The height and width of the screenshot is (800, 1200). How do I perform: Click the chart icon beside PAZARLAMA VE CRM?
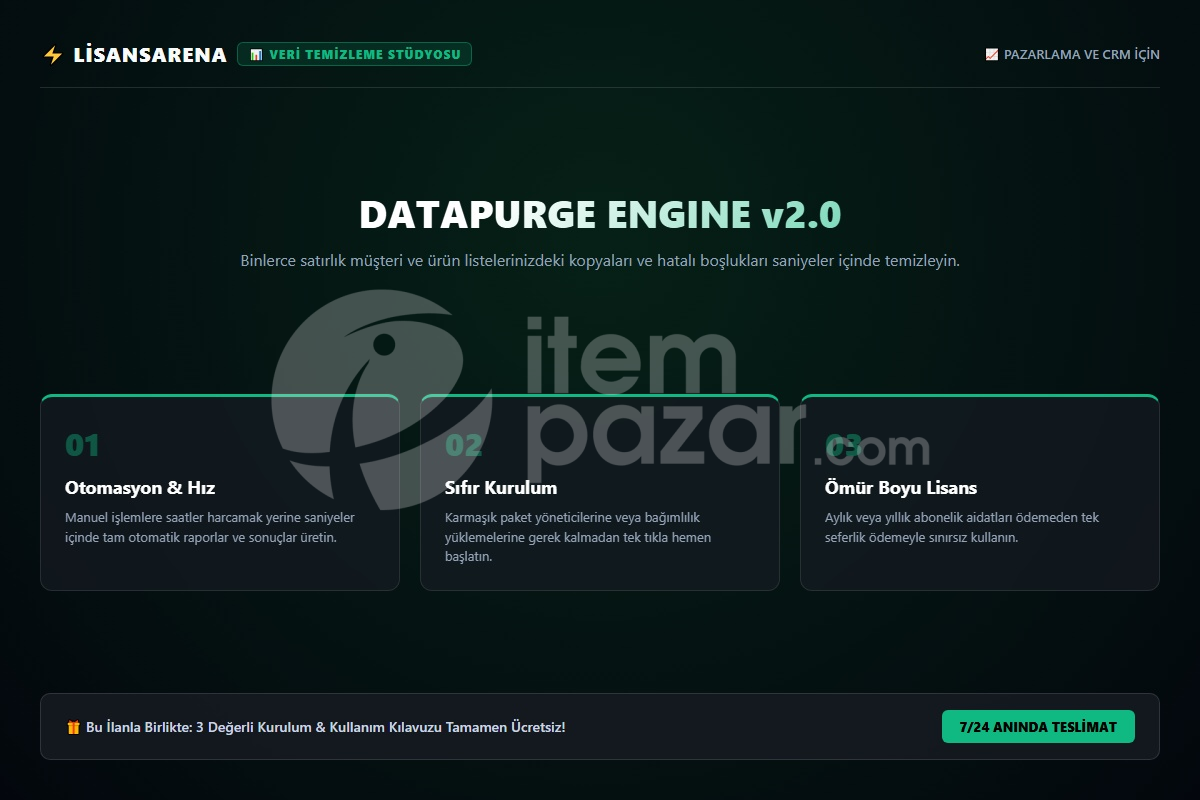(x=991, y=55)
